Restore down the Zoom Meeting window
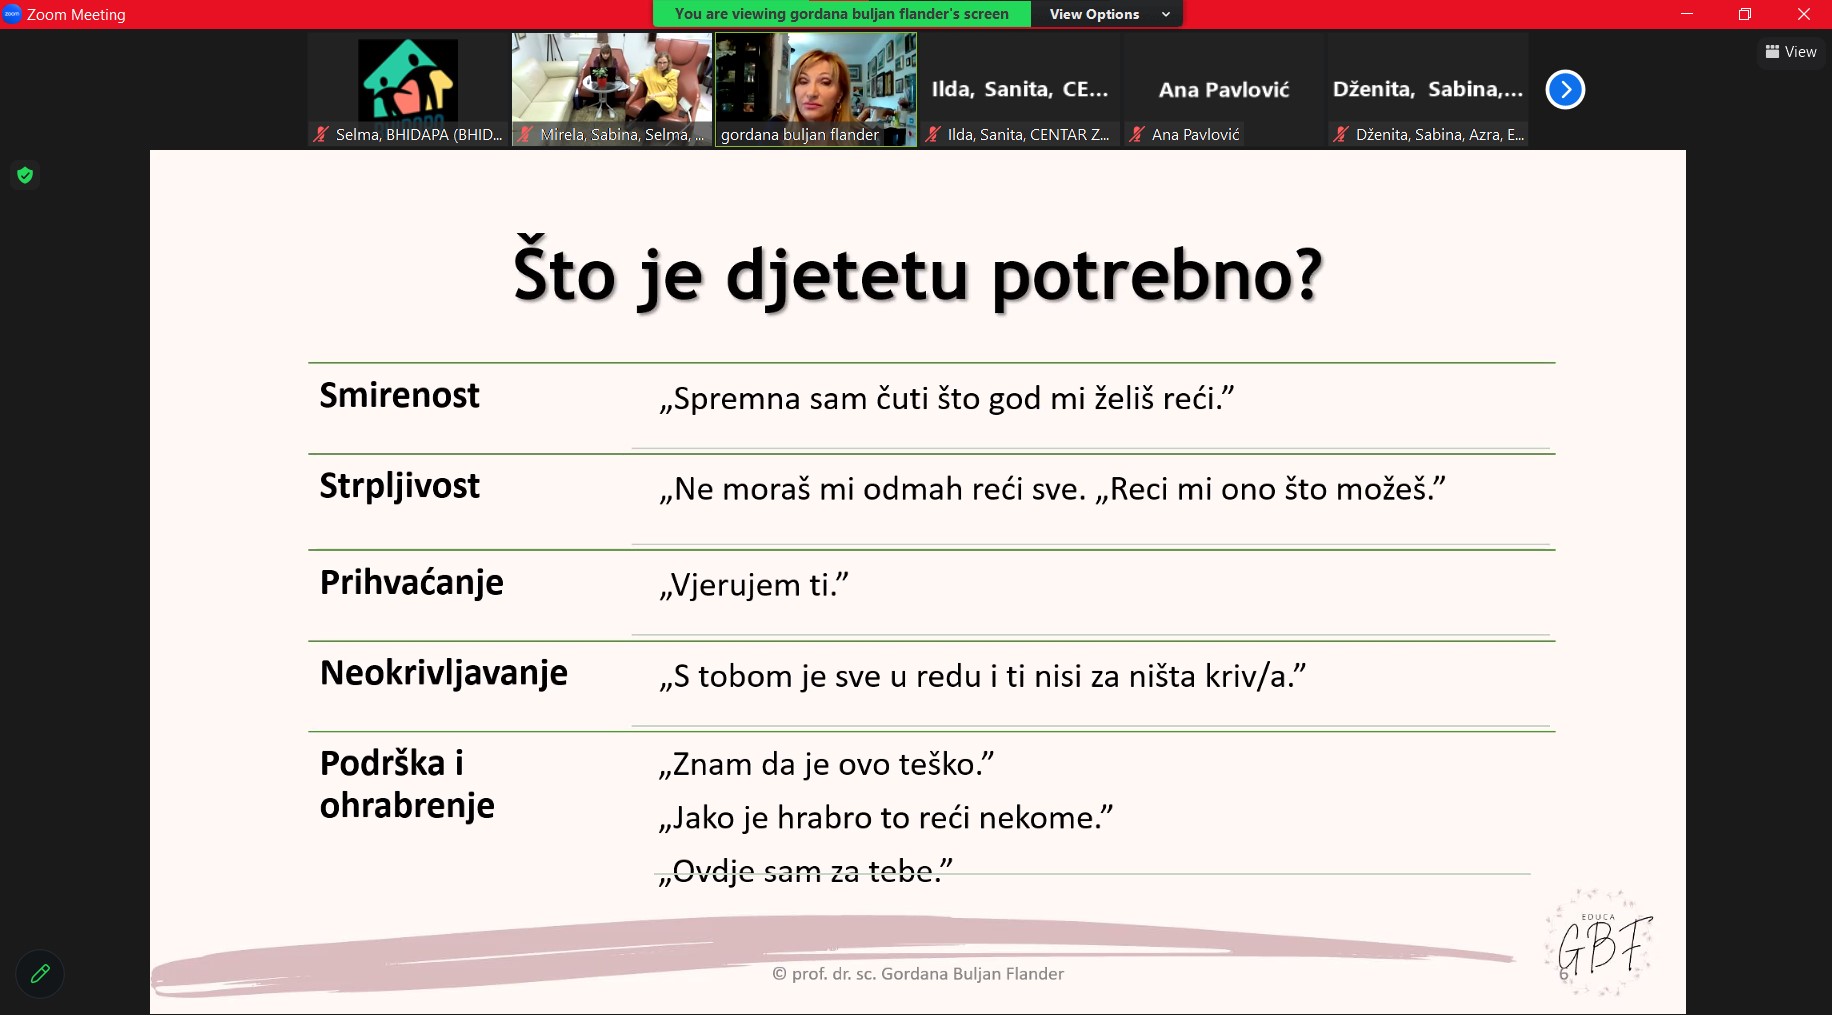Image resolution: width=1832 pixels, height=1015 pixels. 1745,14
